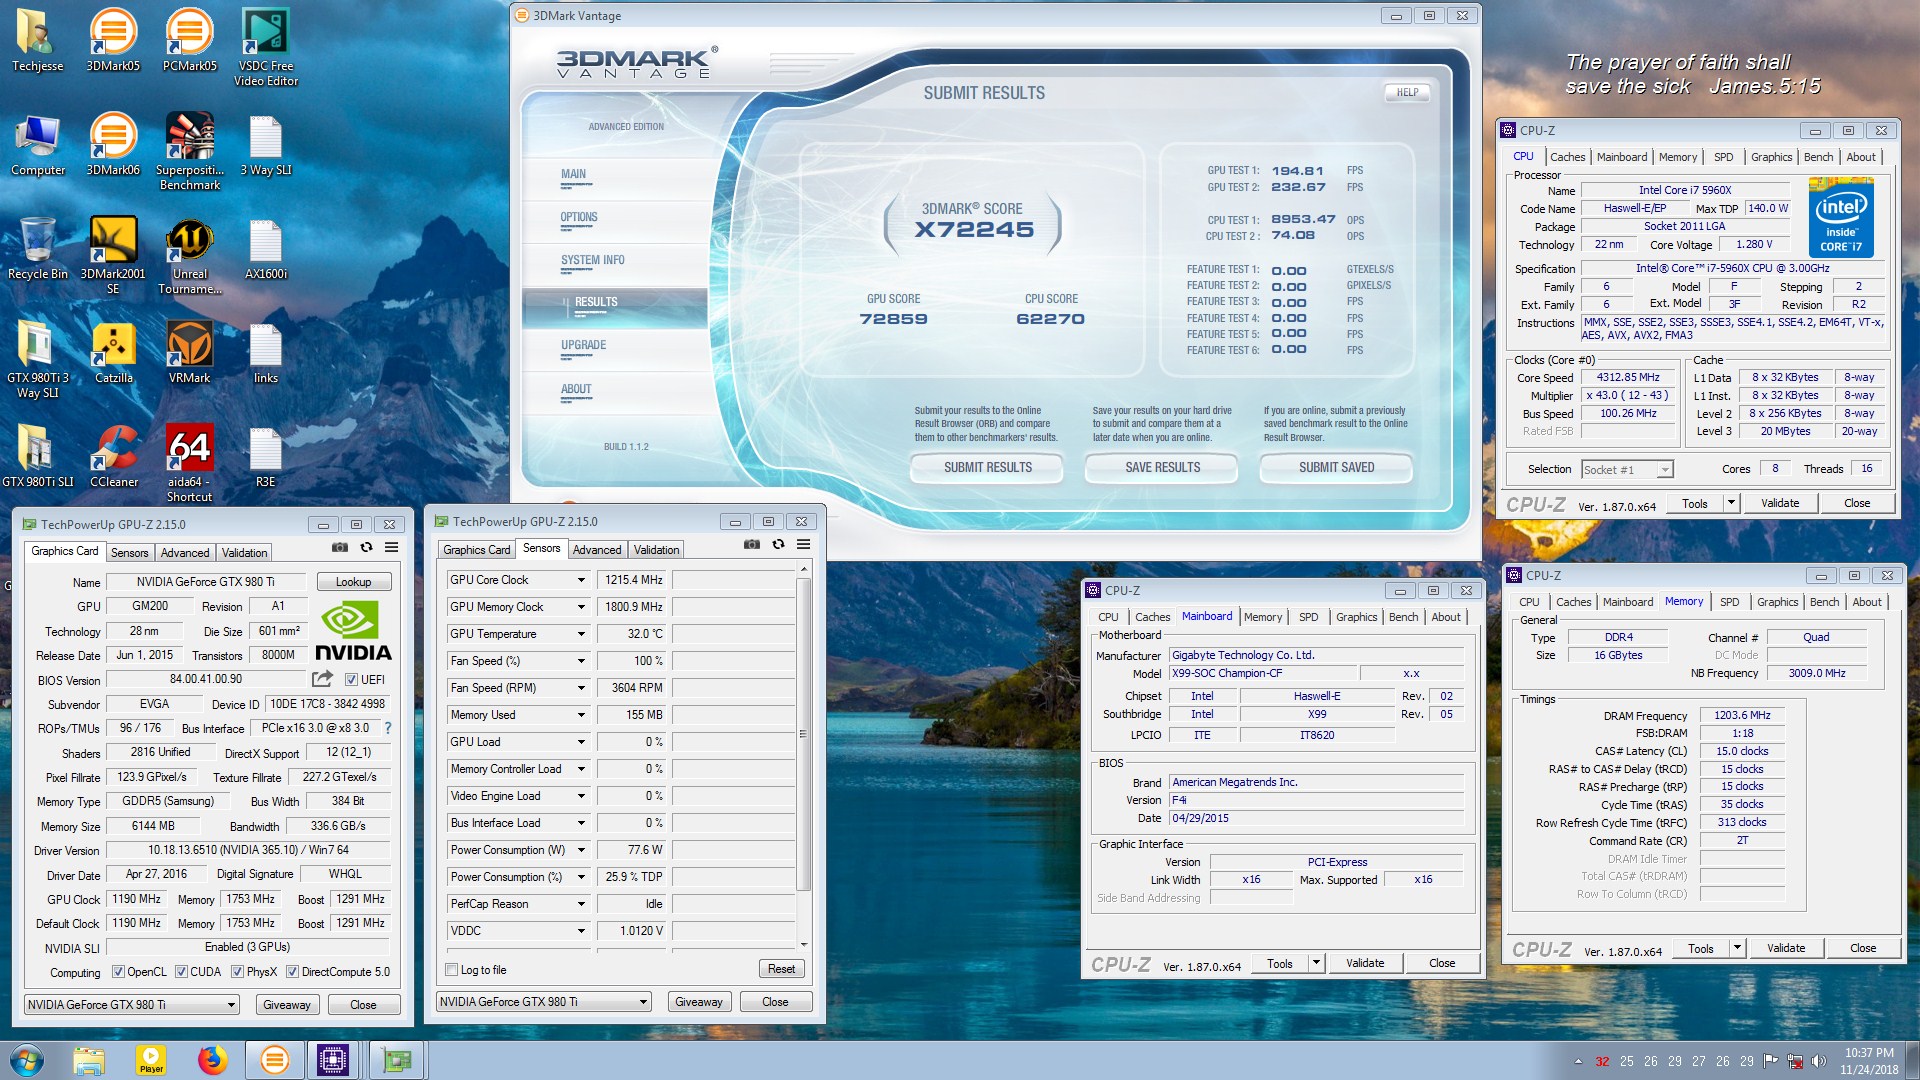
Task: Open the hamburger menu in GPU-Z Graphics Card window
Action: coord(392,547)
